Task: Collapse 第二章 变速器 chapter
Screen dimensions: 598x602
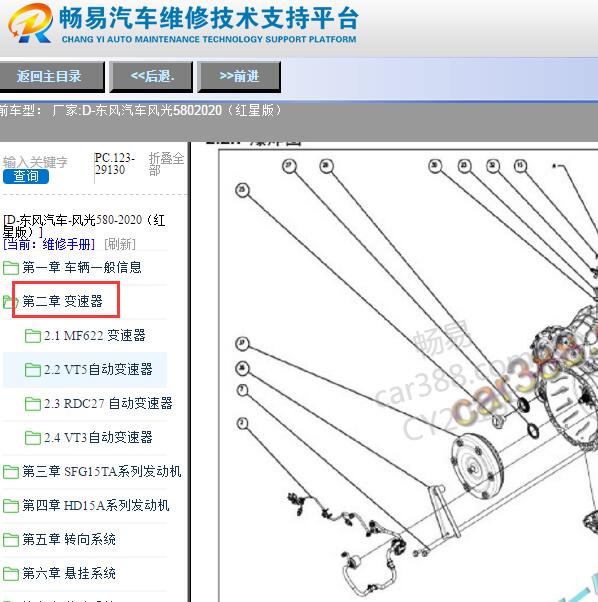Action: [63, 301]
